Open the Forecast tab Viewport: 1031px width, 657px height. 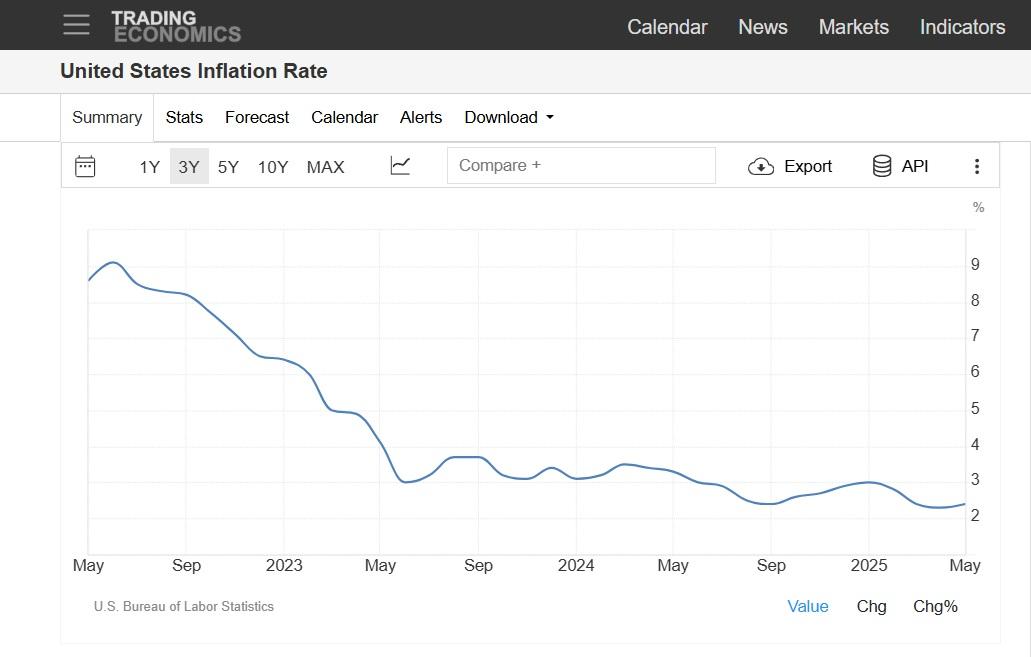[x=257, y=117]
